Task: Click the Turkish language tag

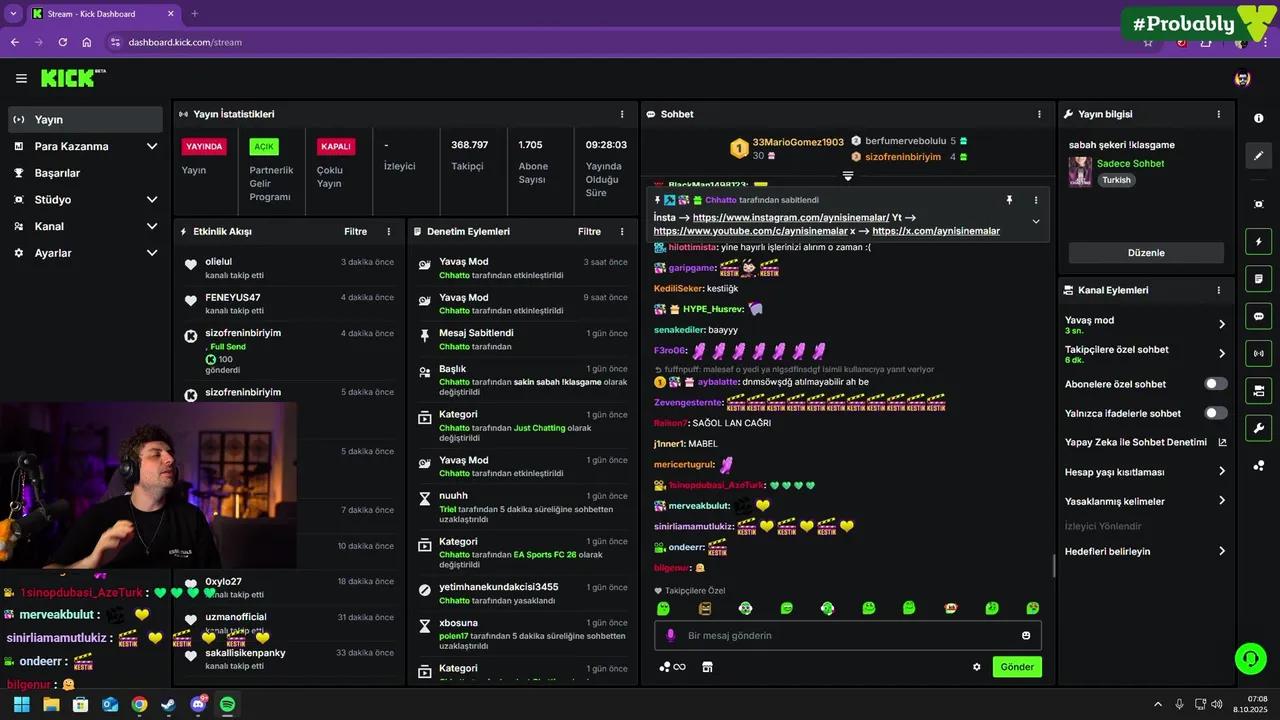Action: point(1116,180)
